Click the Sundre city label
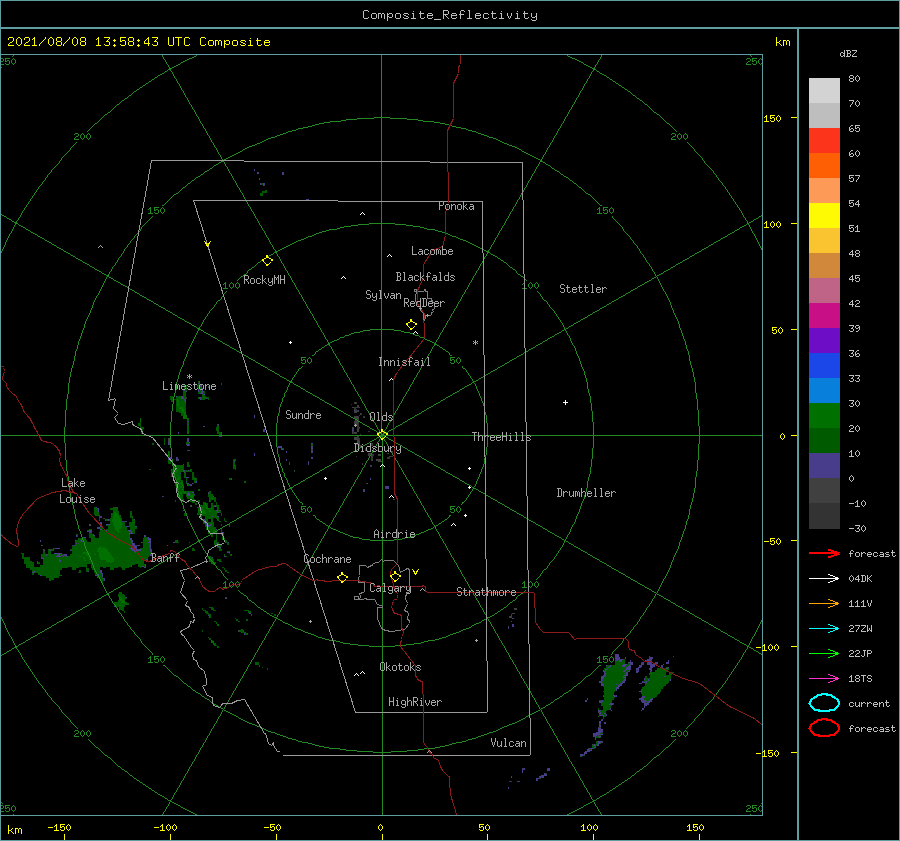This screenshot has height=841, width=900. [303, 415]
